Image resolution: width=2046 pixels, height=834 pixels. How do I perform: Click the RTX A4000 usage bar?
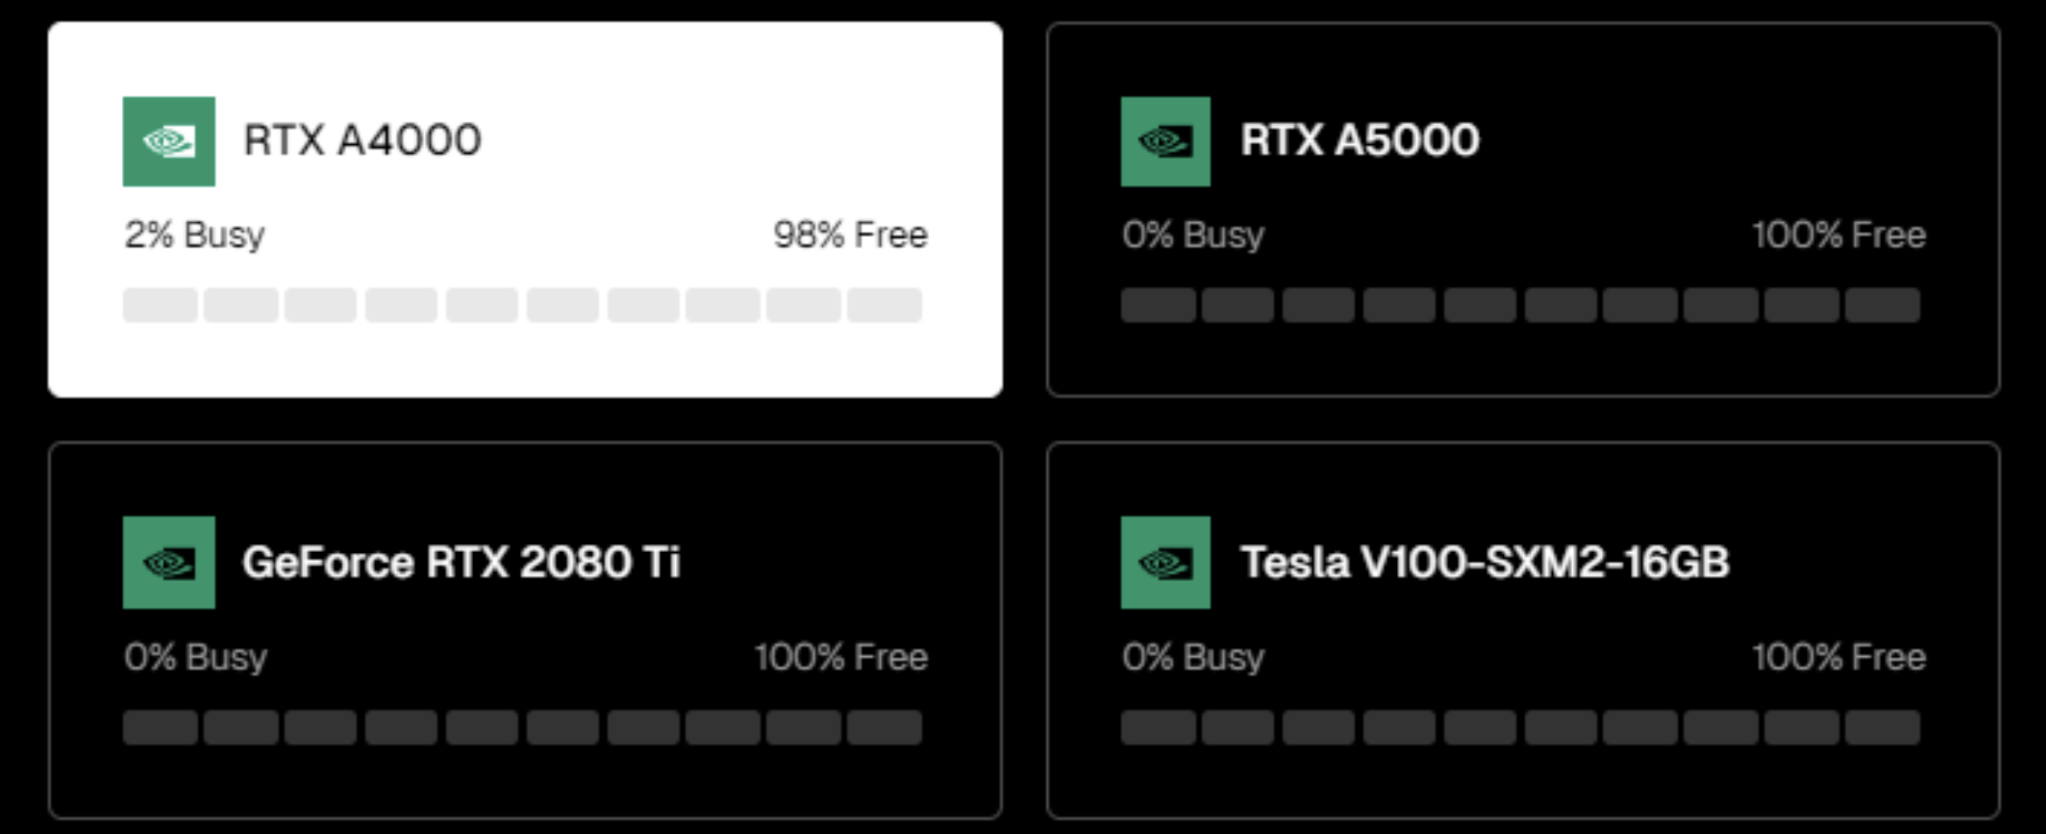[522, 305]
